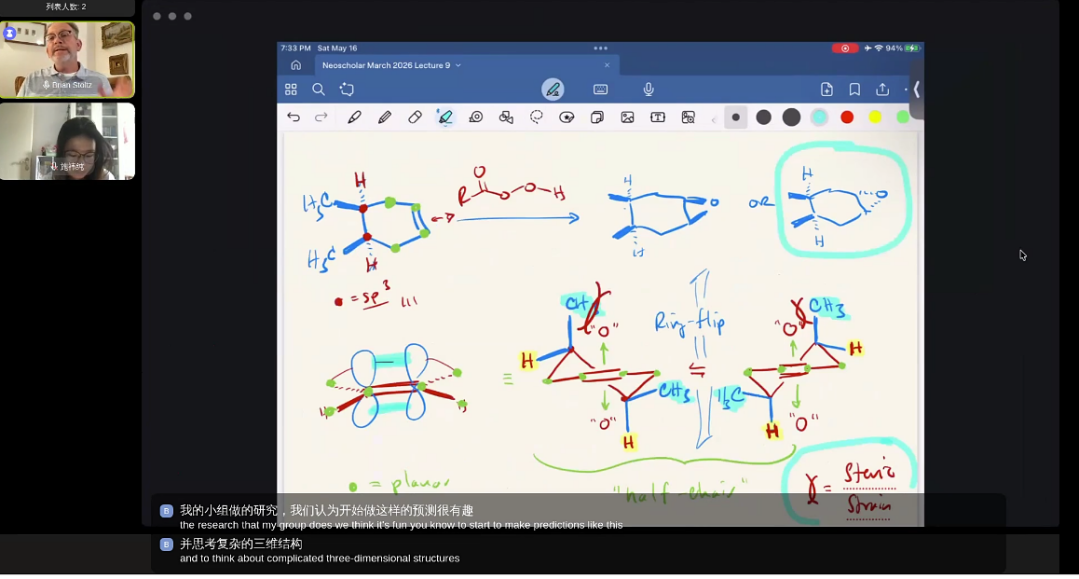Pick the yellow color swatch
The height and width of the screenshot is (579, 1079).
(x=875, y=118)
